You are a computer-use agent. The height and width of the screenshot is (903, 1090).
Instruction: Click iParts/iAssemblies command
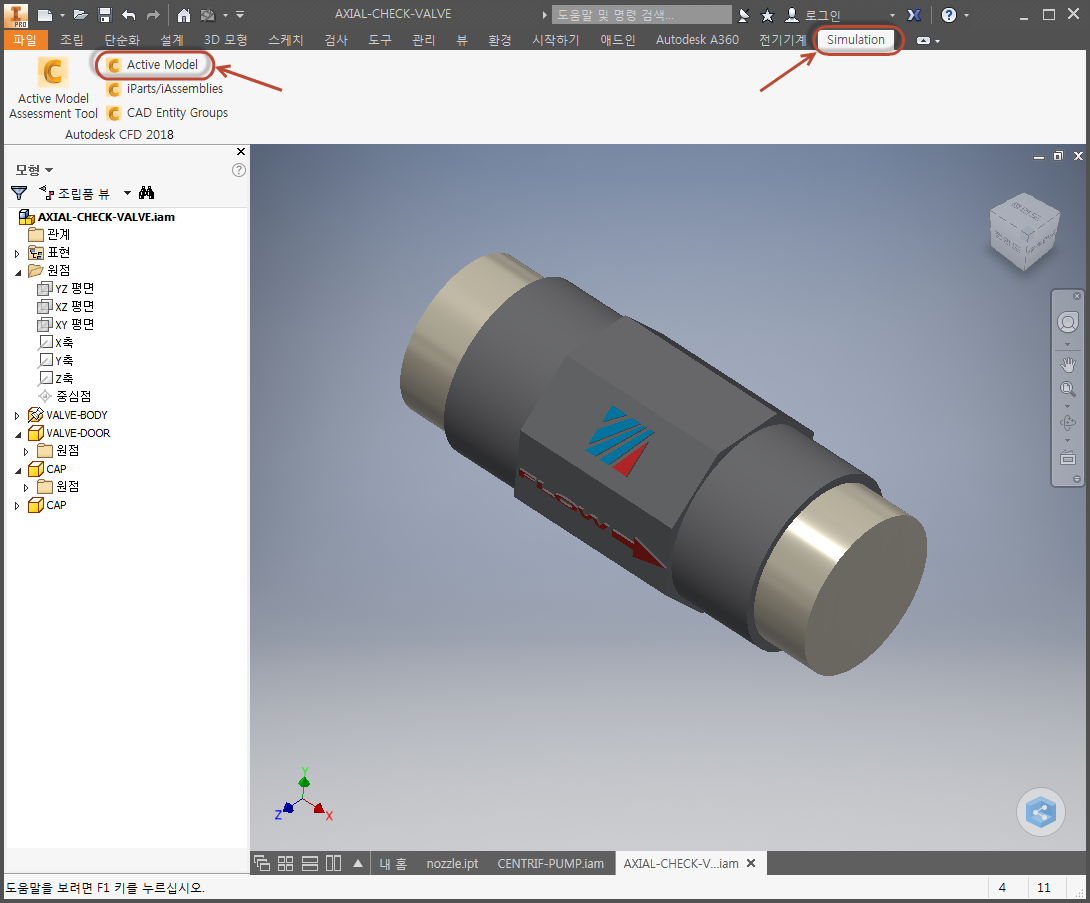coord(165,89)
